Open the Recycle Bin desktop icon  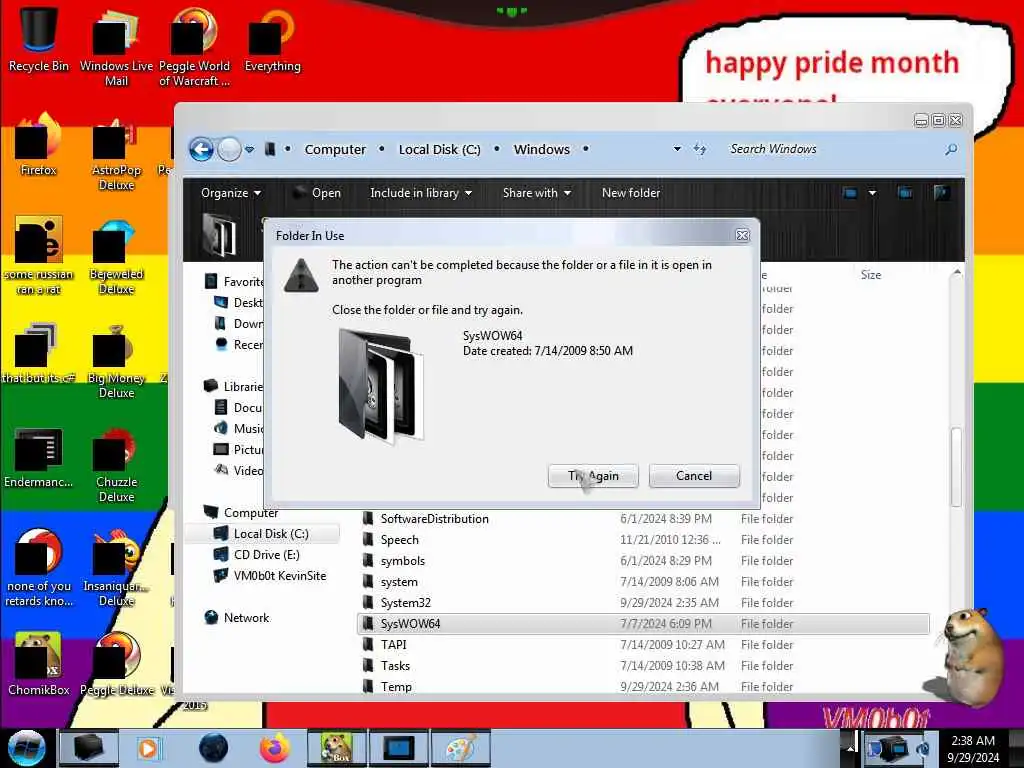(x=39, y=39)
